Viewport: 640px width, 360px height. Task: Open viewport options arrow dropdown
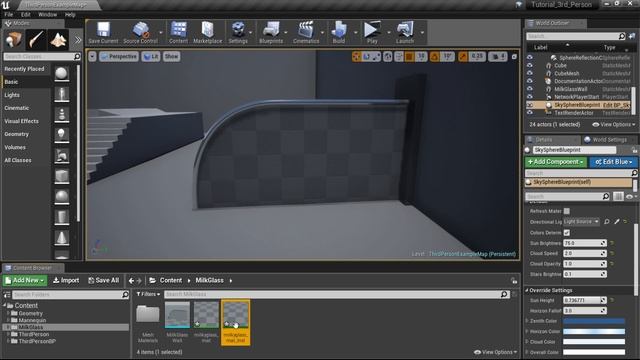point(93,56)
